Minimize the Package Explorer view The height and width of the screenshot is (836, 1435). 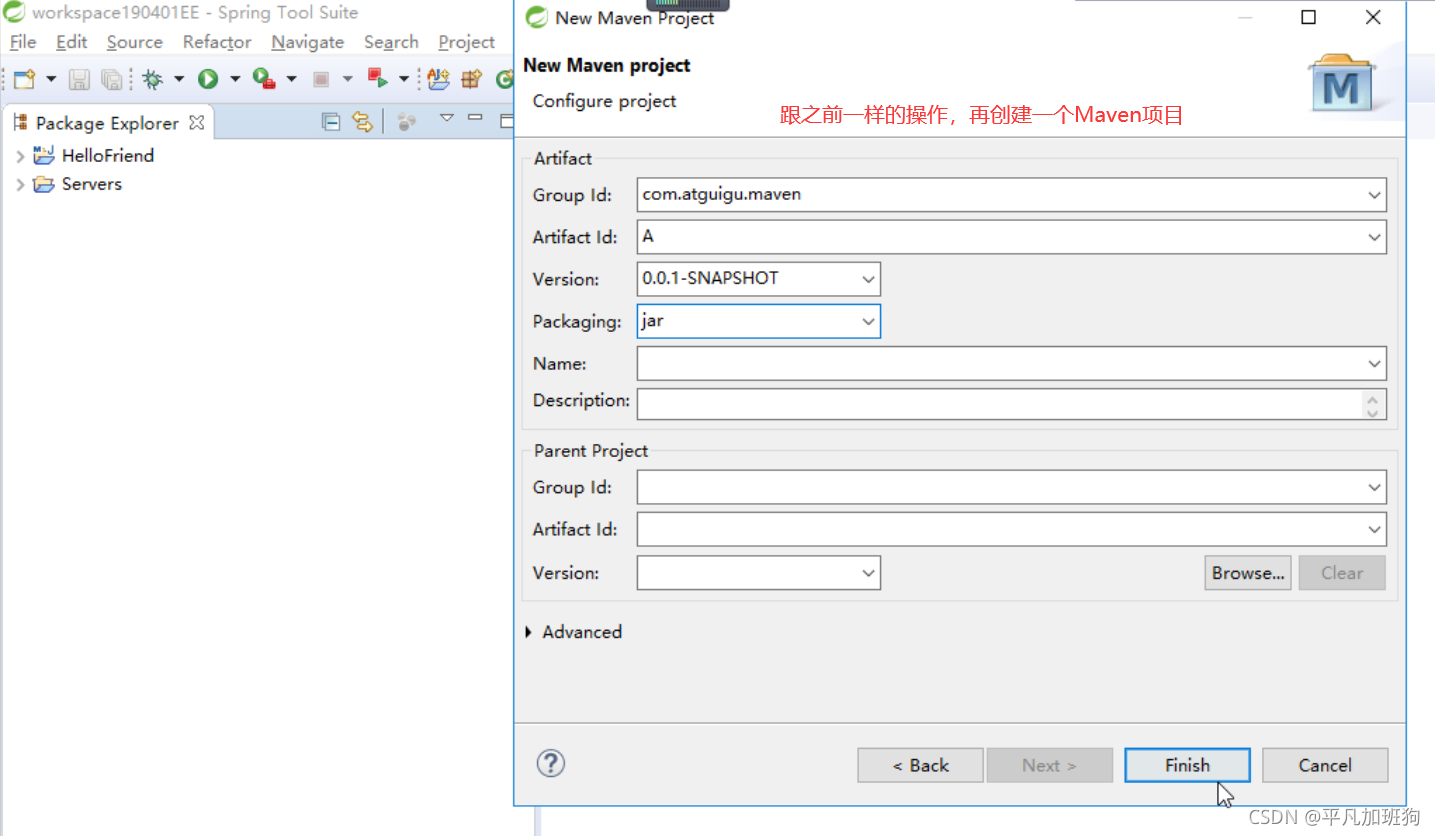[477, 118]
